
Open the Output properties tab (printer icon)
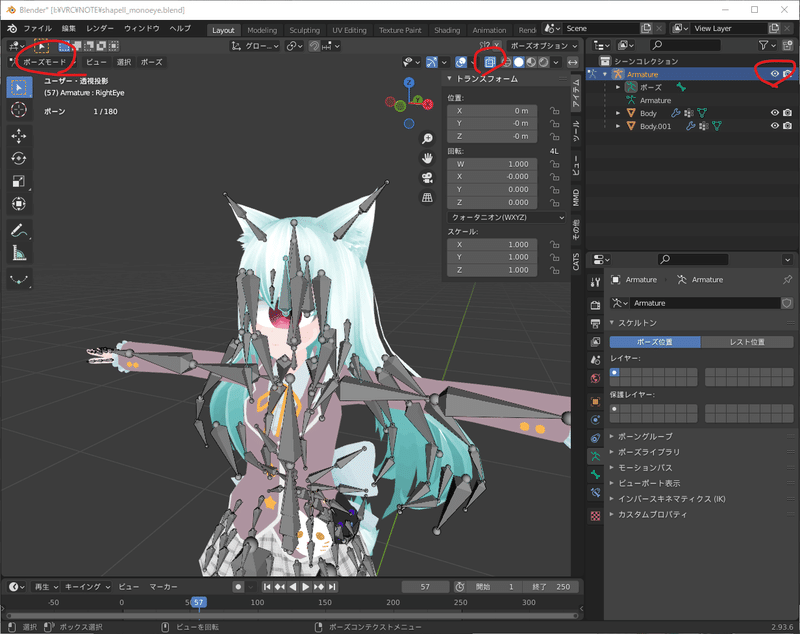pyautogui.click(x=595, y=323)
